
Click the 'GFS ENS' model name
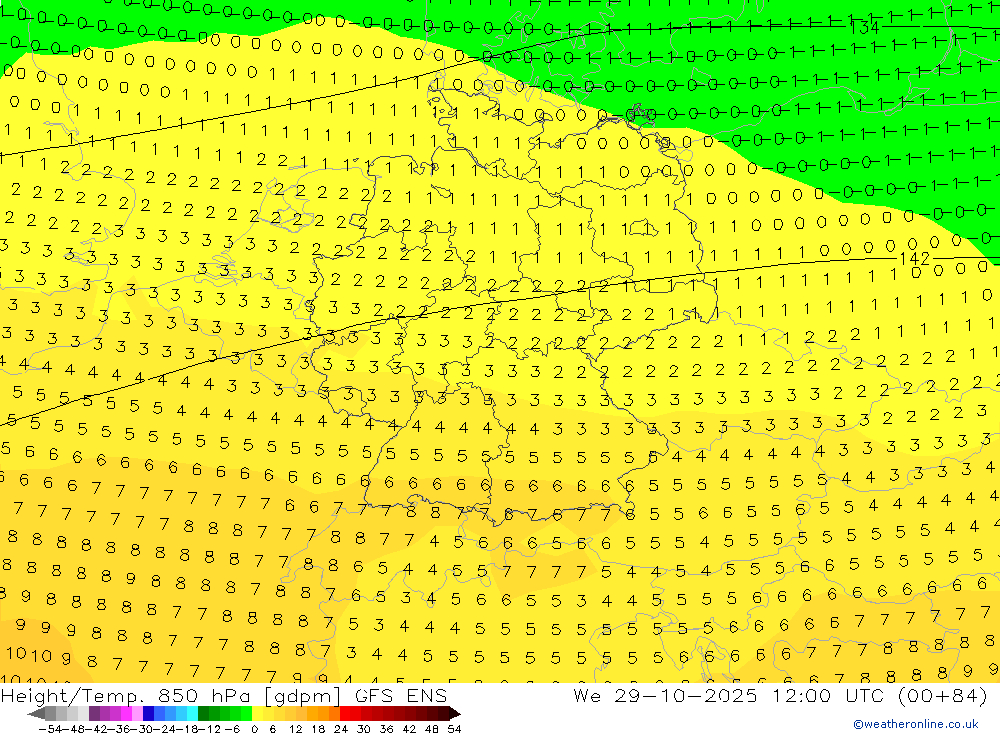(401, 696)
